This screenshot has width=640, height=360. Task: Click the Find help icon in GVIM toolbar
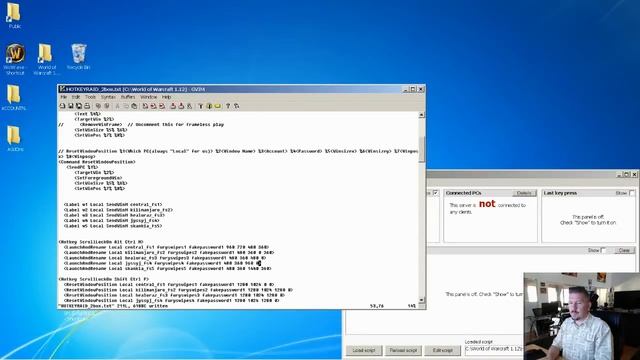pyautogui.click(x=236, y=106)
